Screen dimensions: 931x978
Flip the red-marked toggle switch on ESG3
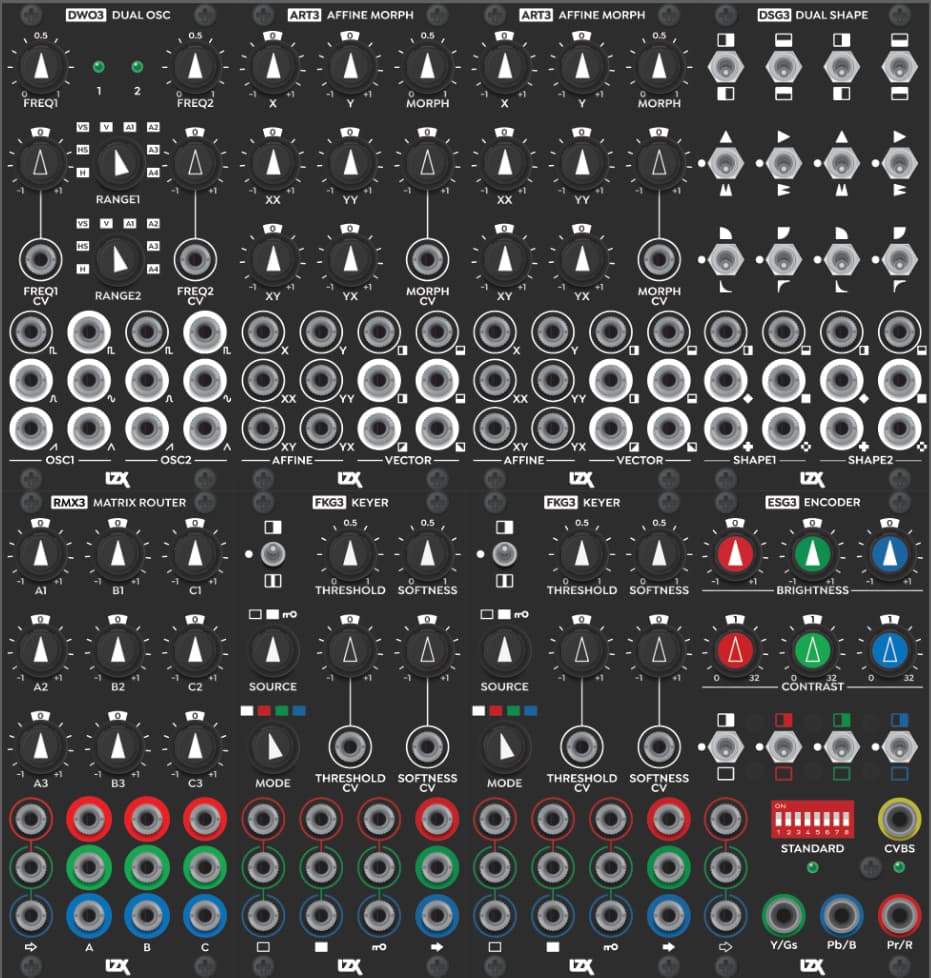(x=783, y=747)
